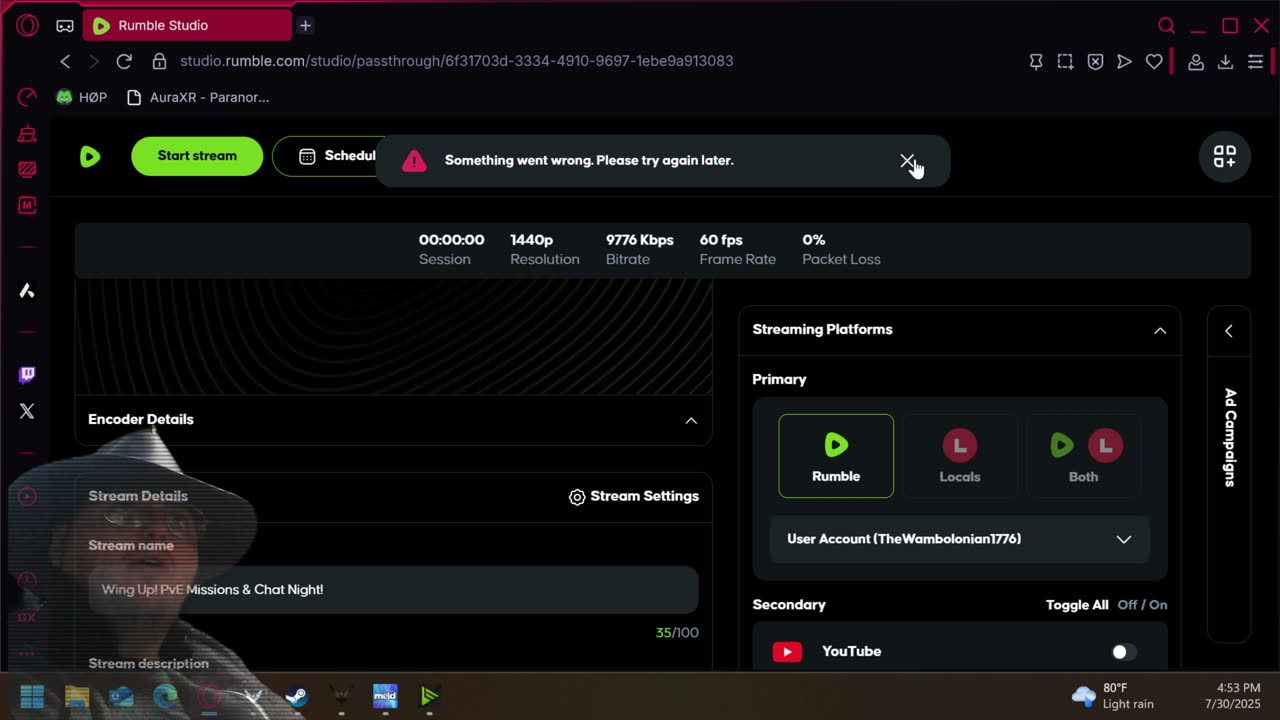This screenshot has height=720, width=1280.
Task: Click Toggle All Off / On
Action: point(1106,605)
